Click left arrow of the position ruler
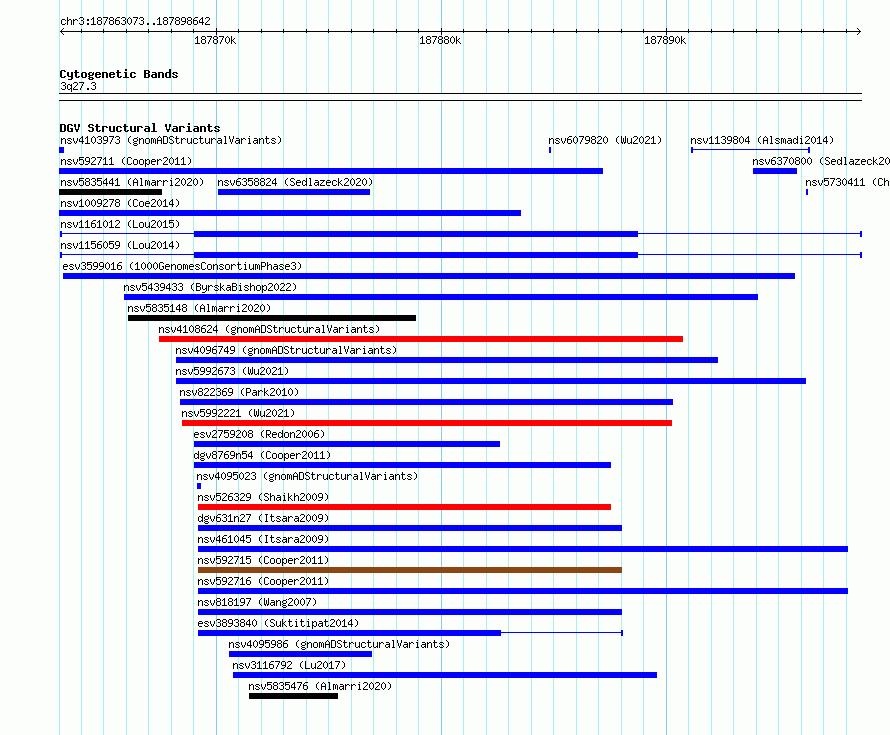890x735 pixels. (62, 31)
